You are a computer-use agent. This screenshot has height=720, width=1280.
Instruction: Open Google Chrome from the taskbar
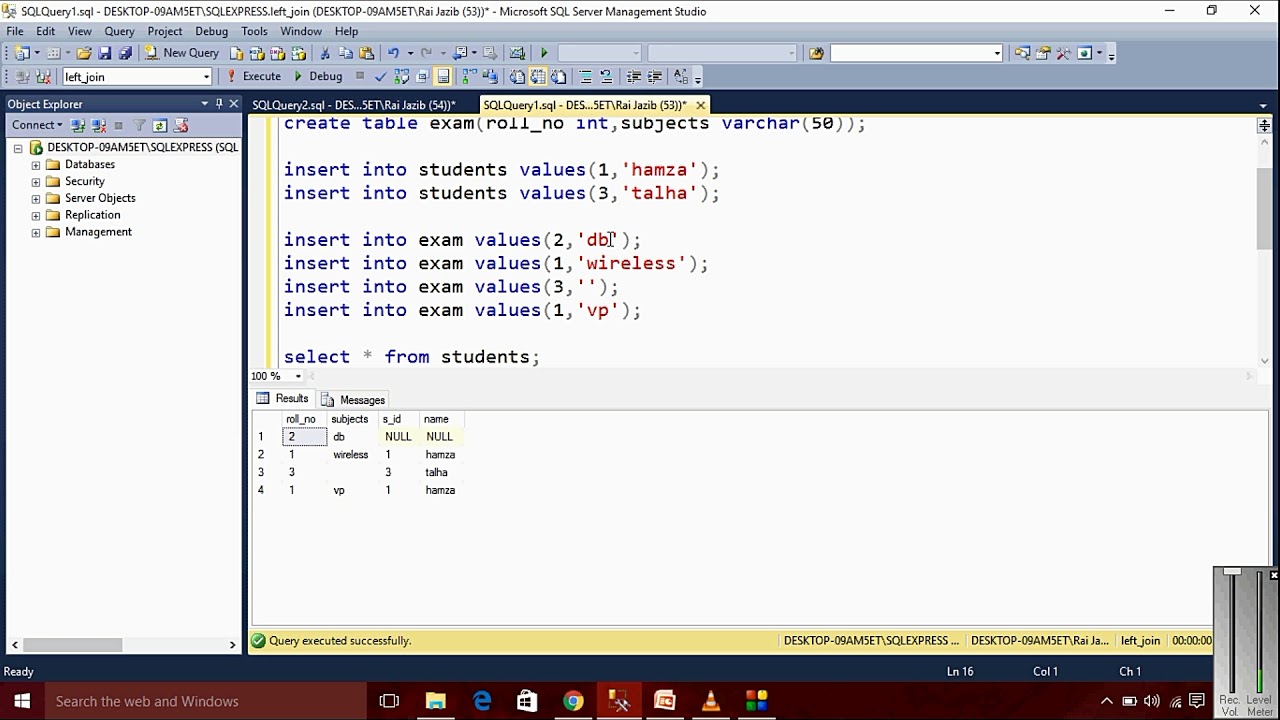click(573, 701)
